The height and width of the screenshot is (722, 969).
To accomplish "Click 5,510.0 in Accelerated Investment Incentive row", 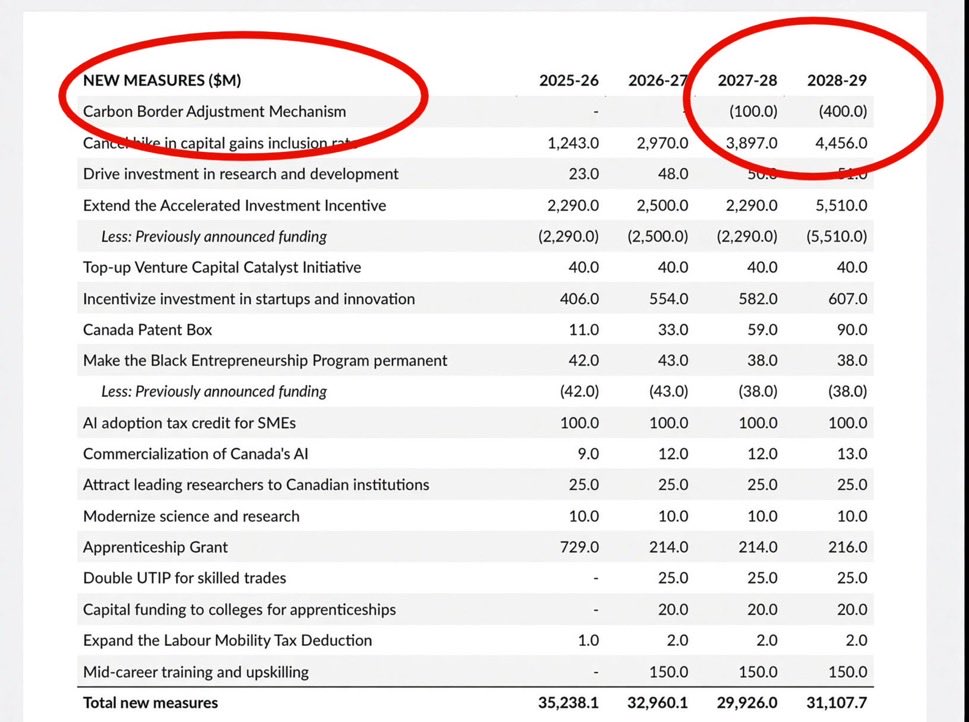I will click(842, 205).
